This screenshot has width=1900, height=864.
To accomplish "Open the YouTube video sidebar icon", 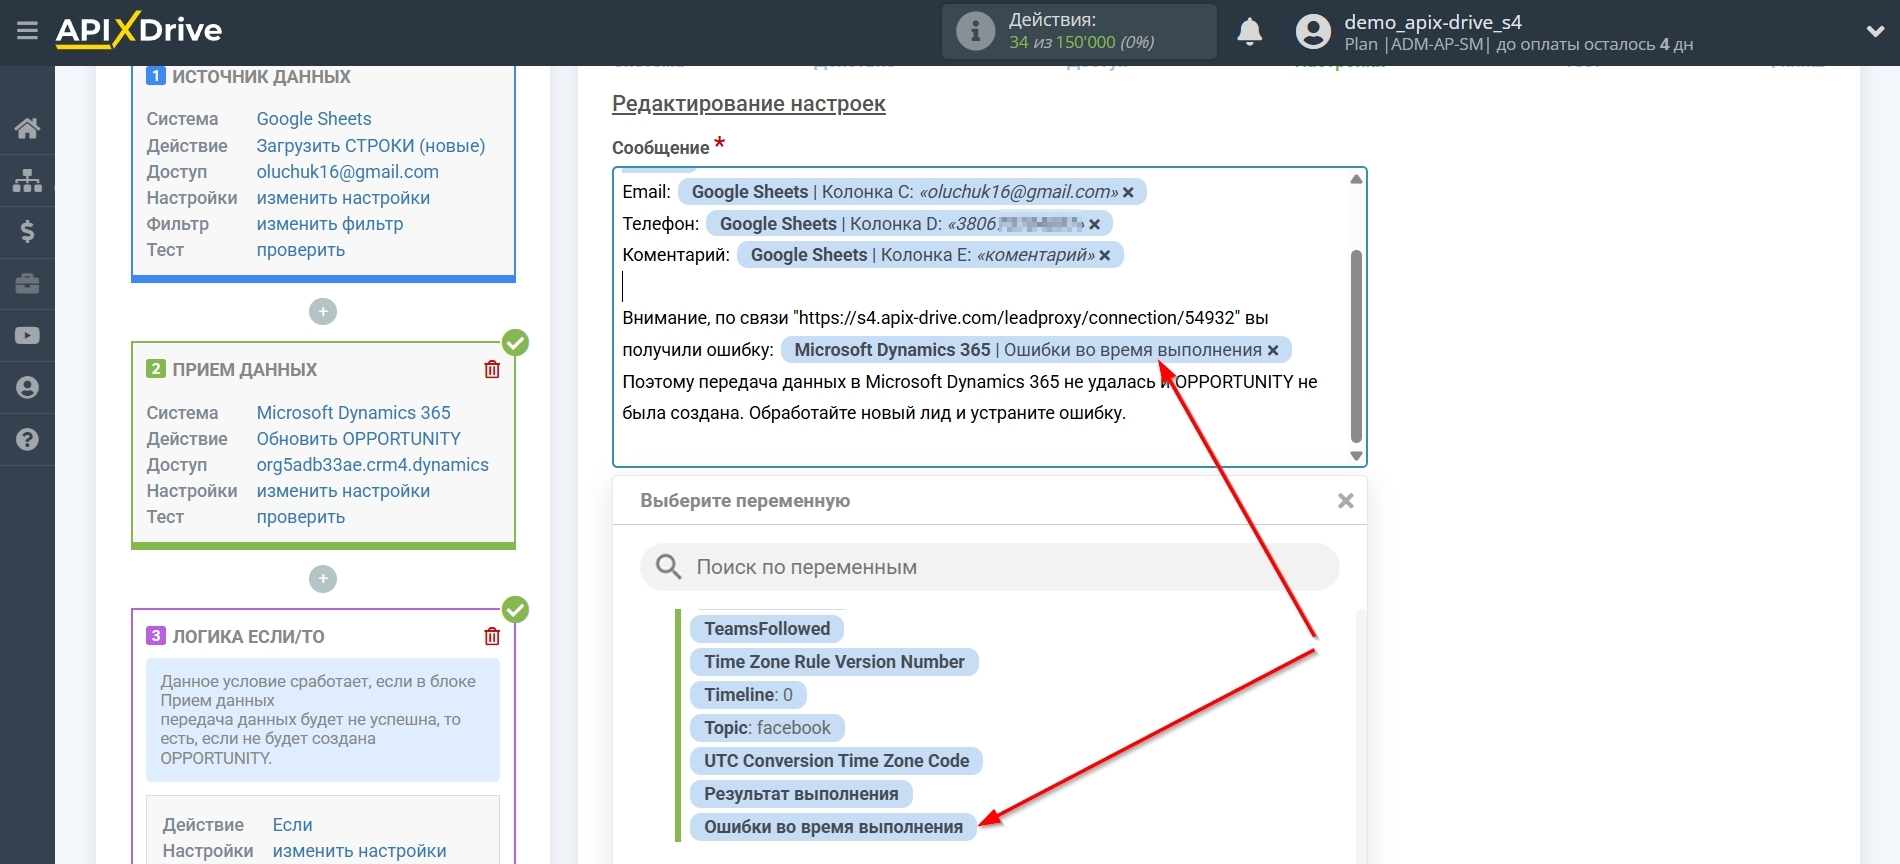I will coord(27,336).
